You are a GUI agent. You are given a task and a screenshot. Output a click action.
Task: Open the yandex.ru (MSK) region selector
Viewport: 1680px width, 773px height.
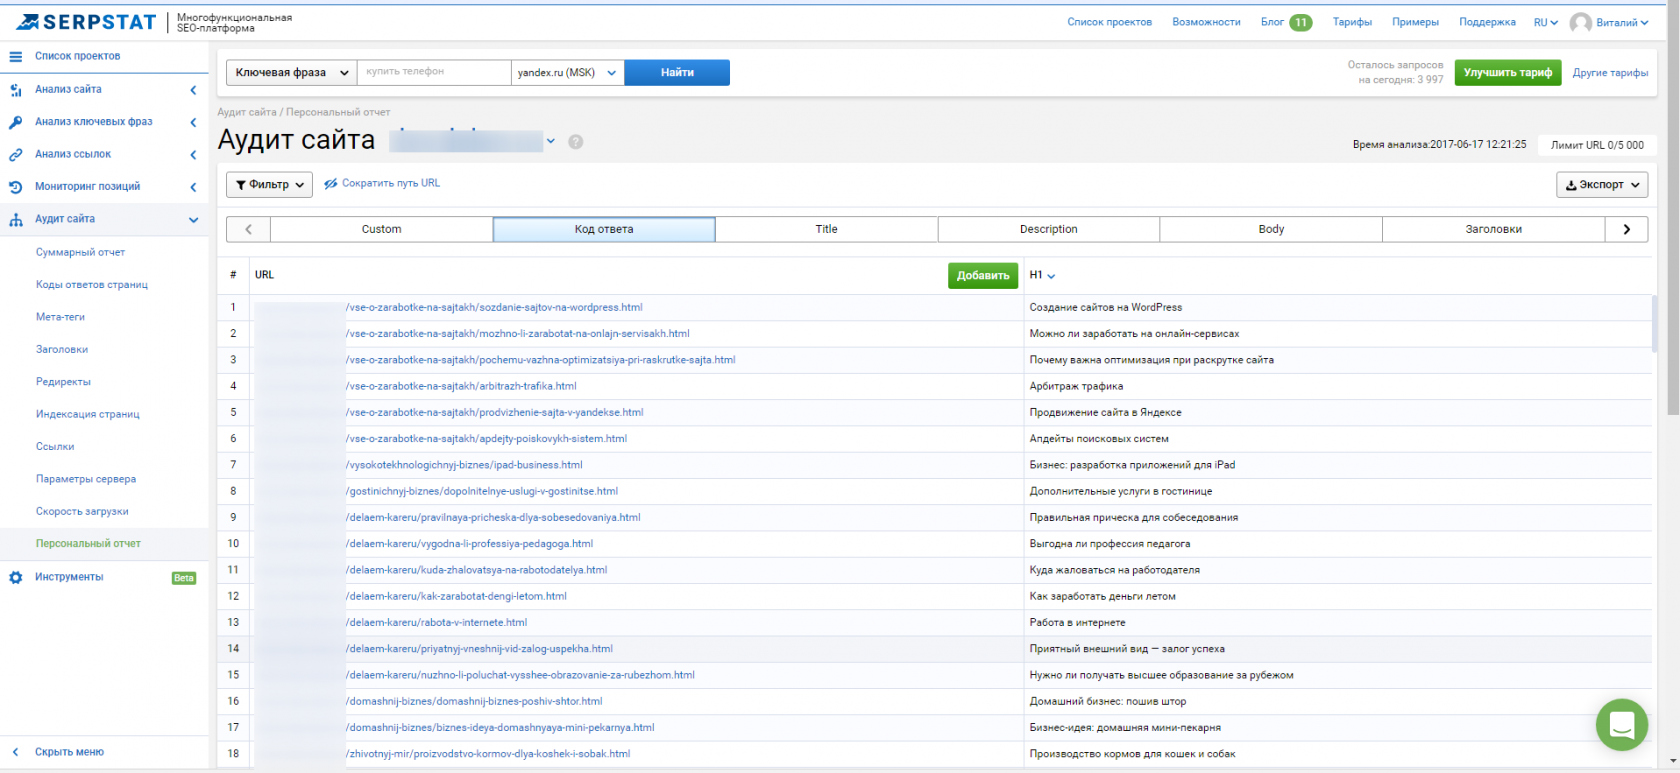[x=568, y=72]
